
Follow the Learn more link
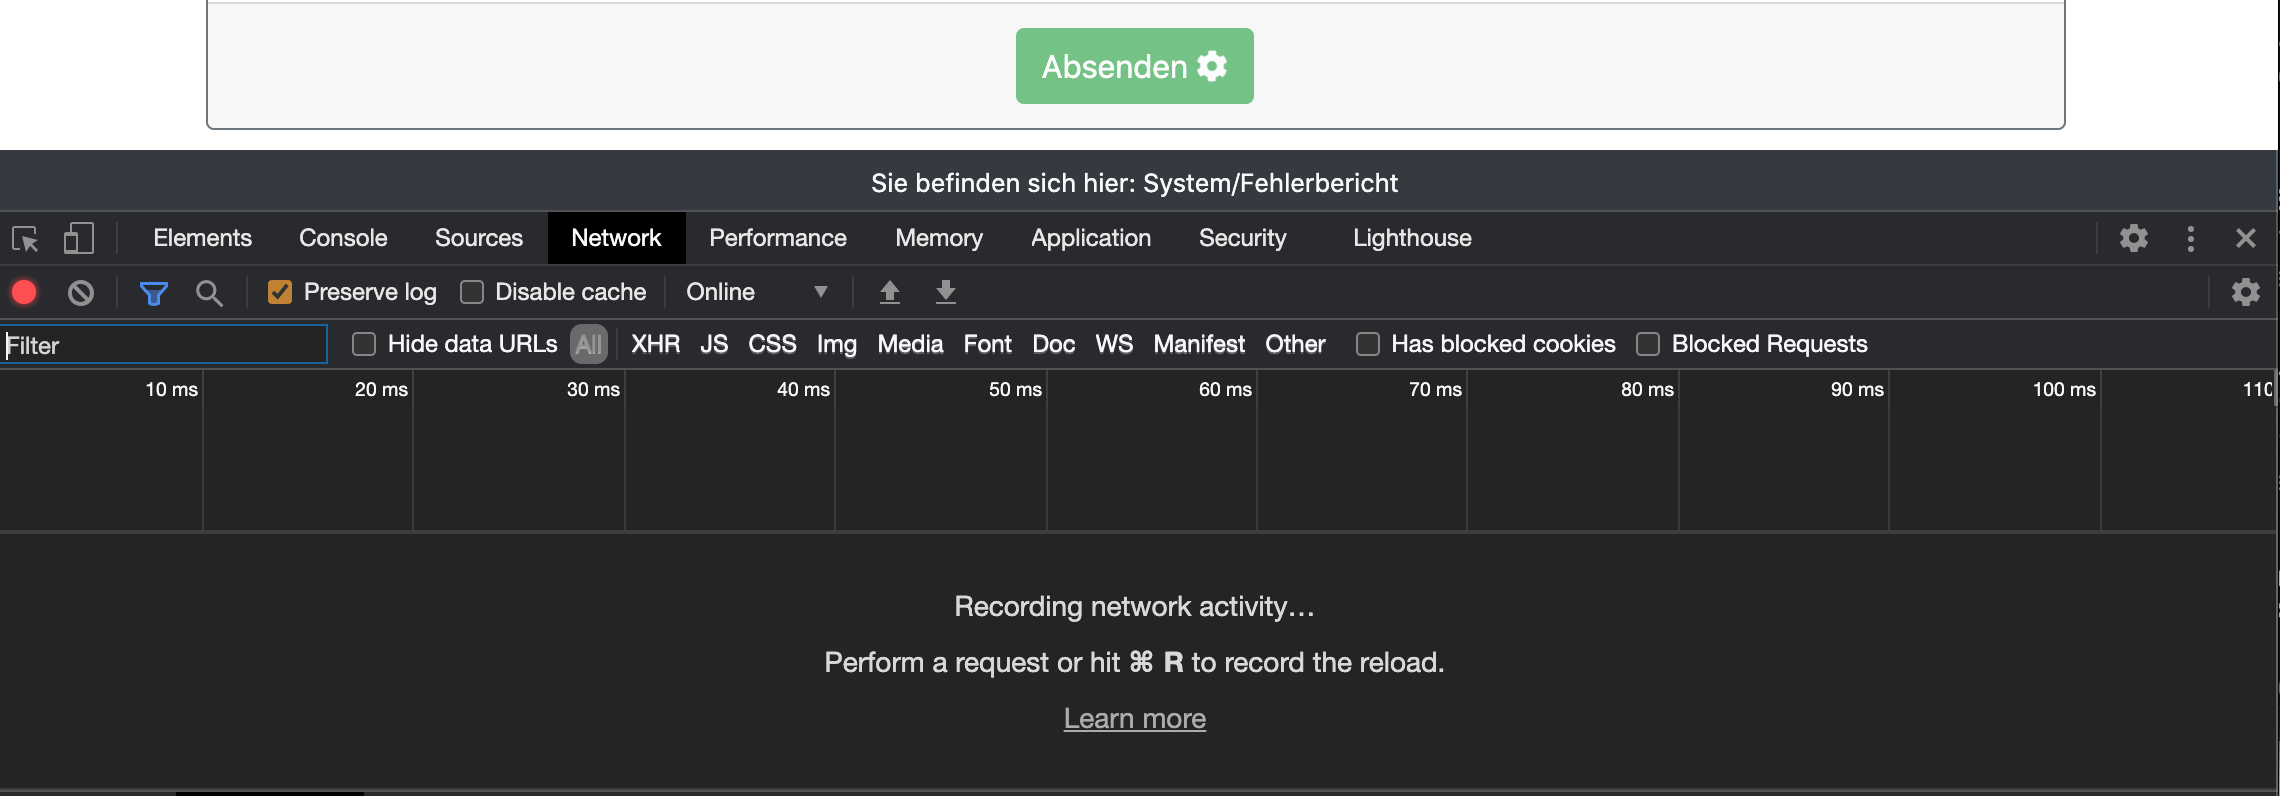(1134, 718)
